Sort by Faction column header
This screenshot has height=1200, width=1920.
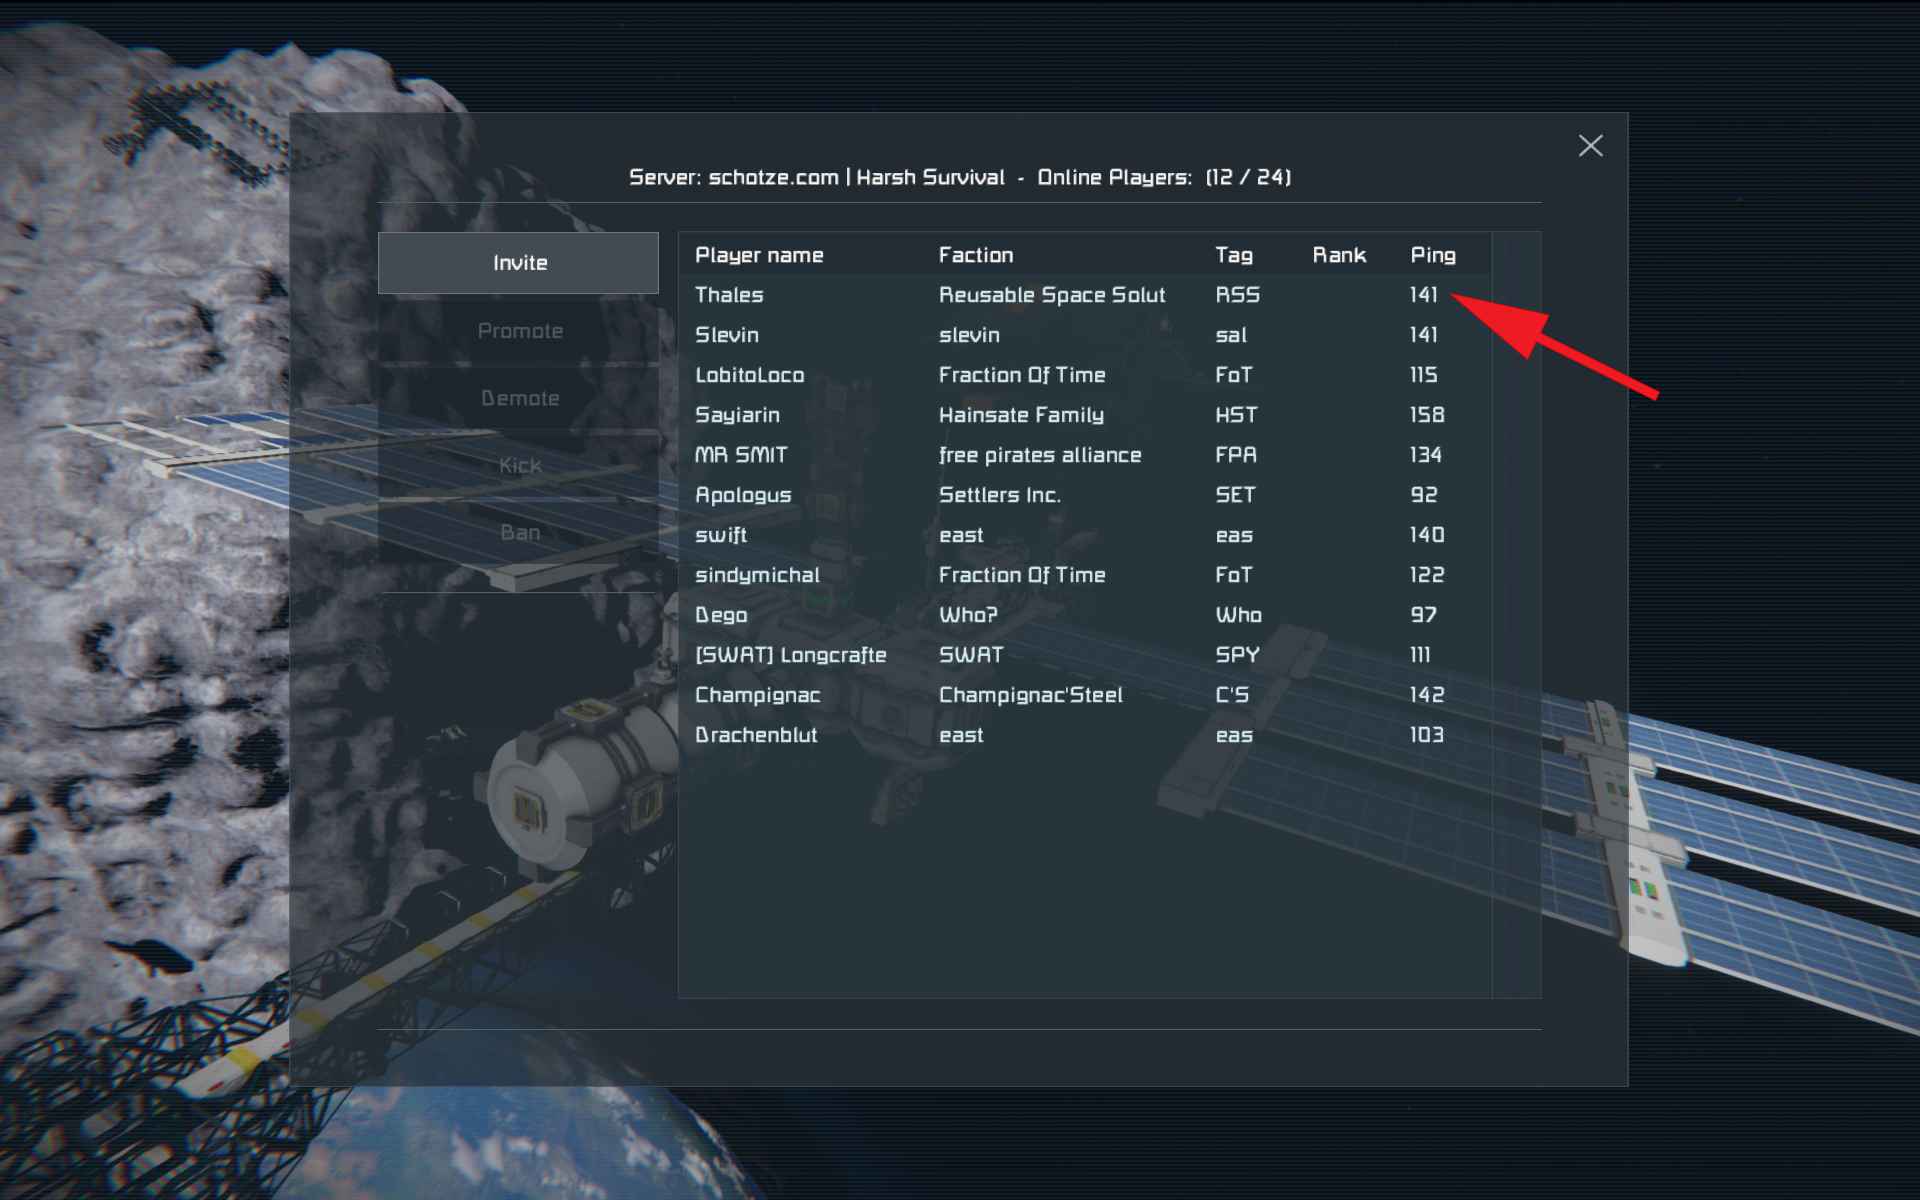click(975, 255)
